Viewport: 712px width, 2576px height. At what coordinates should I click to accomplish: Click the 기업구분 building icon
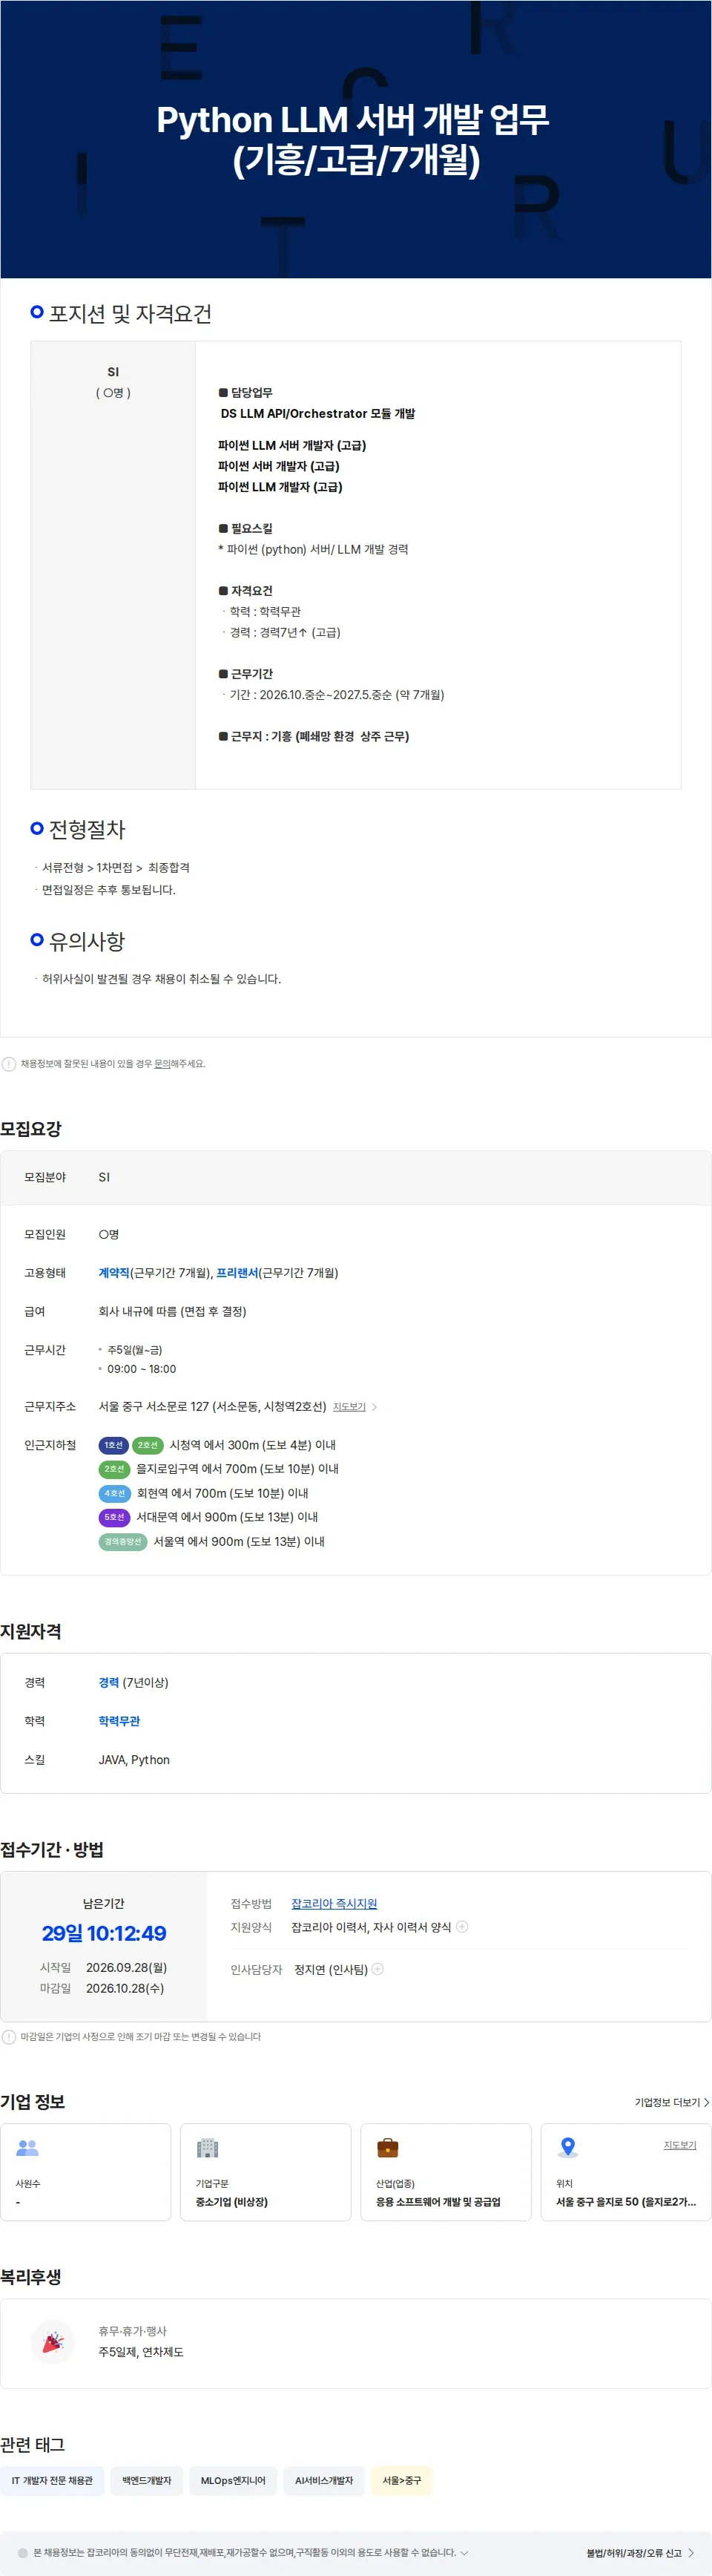tap(208, 2147)
